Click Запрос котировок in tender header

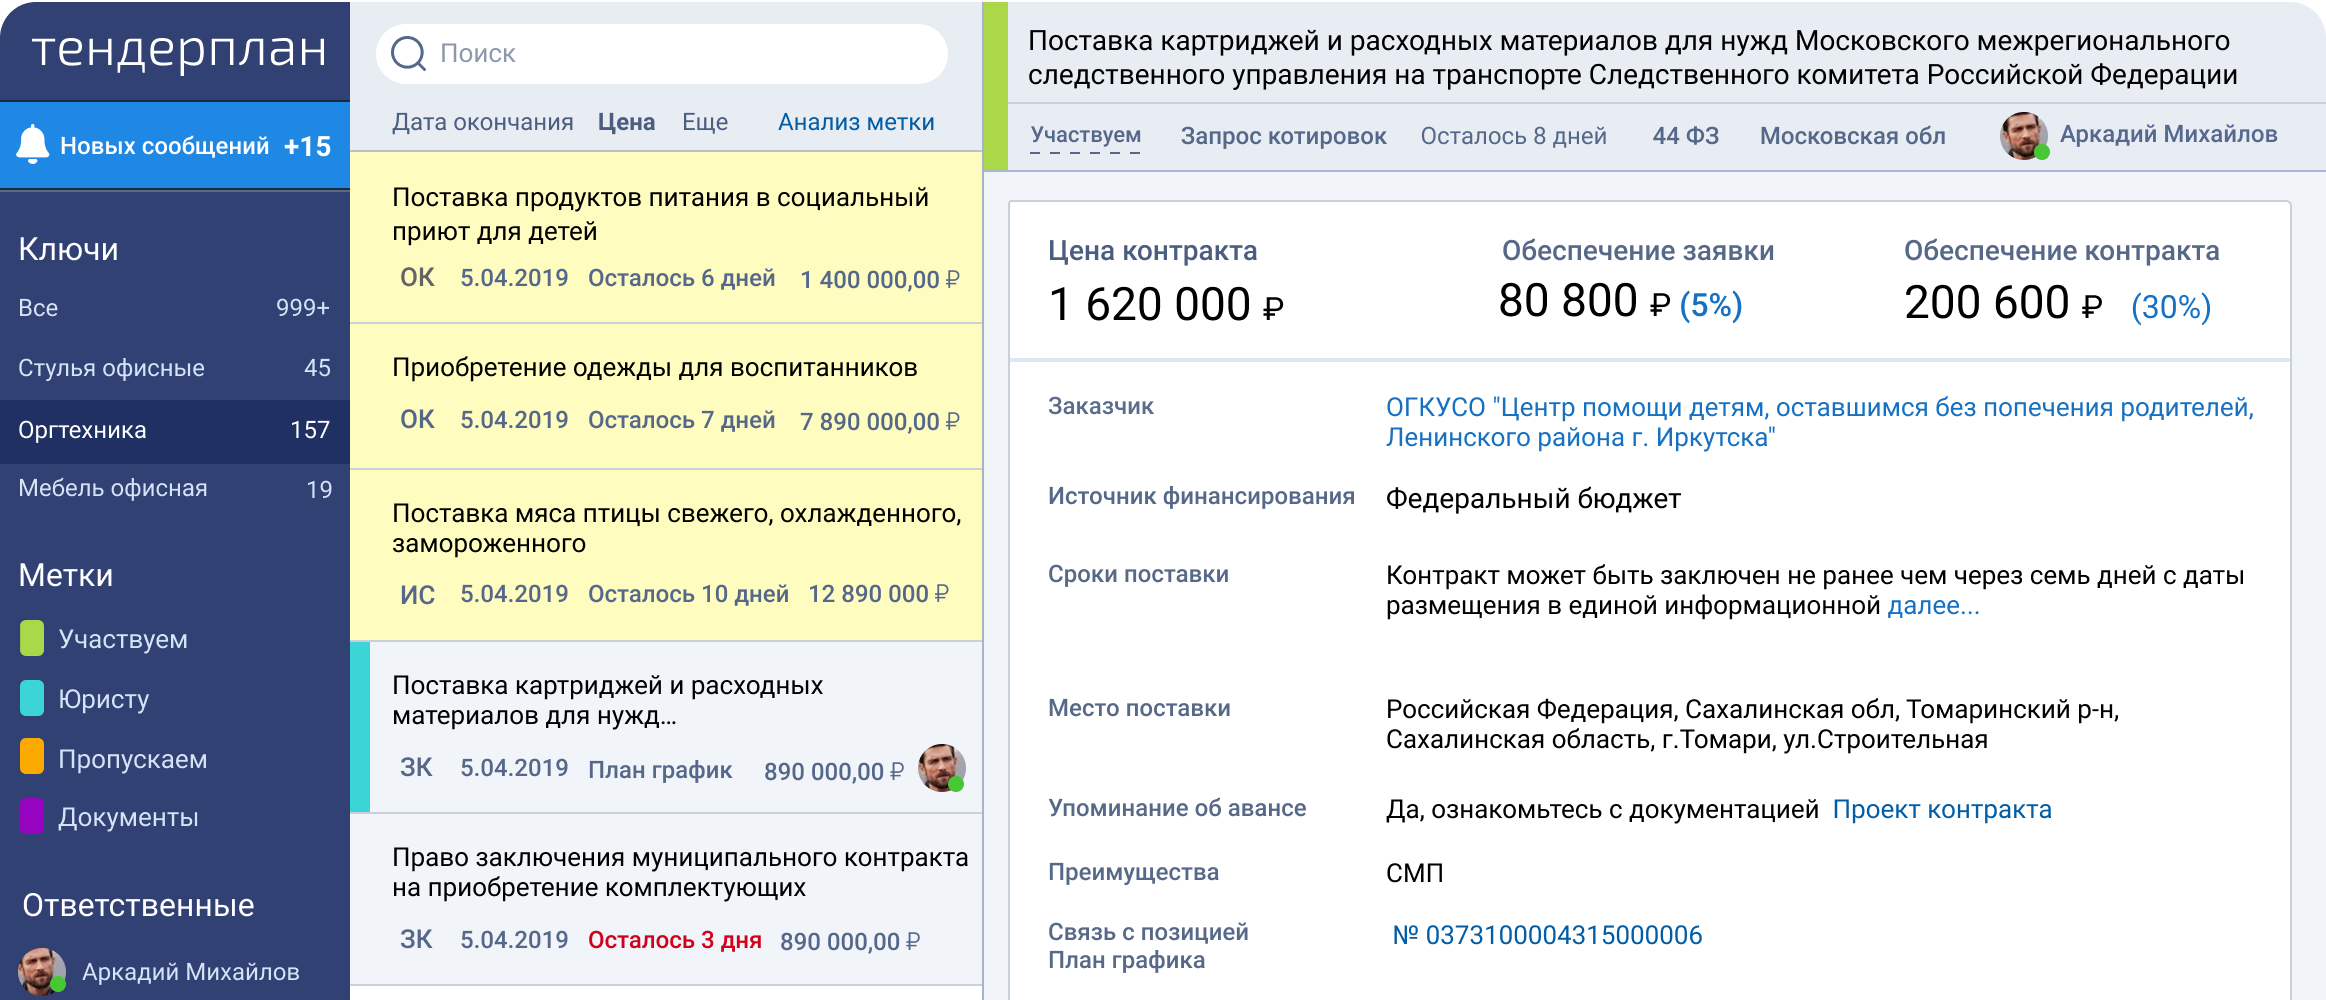1283,136
